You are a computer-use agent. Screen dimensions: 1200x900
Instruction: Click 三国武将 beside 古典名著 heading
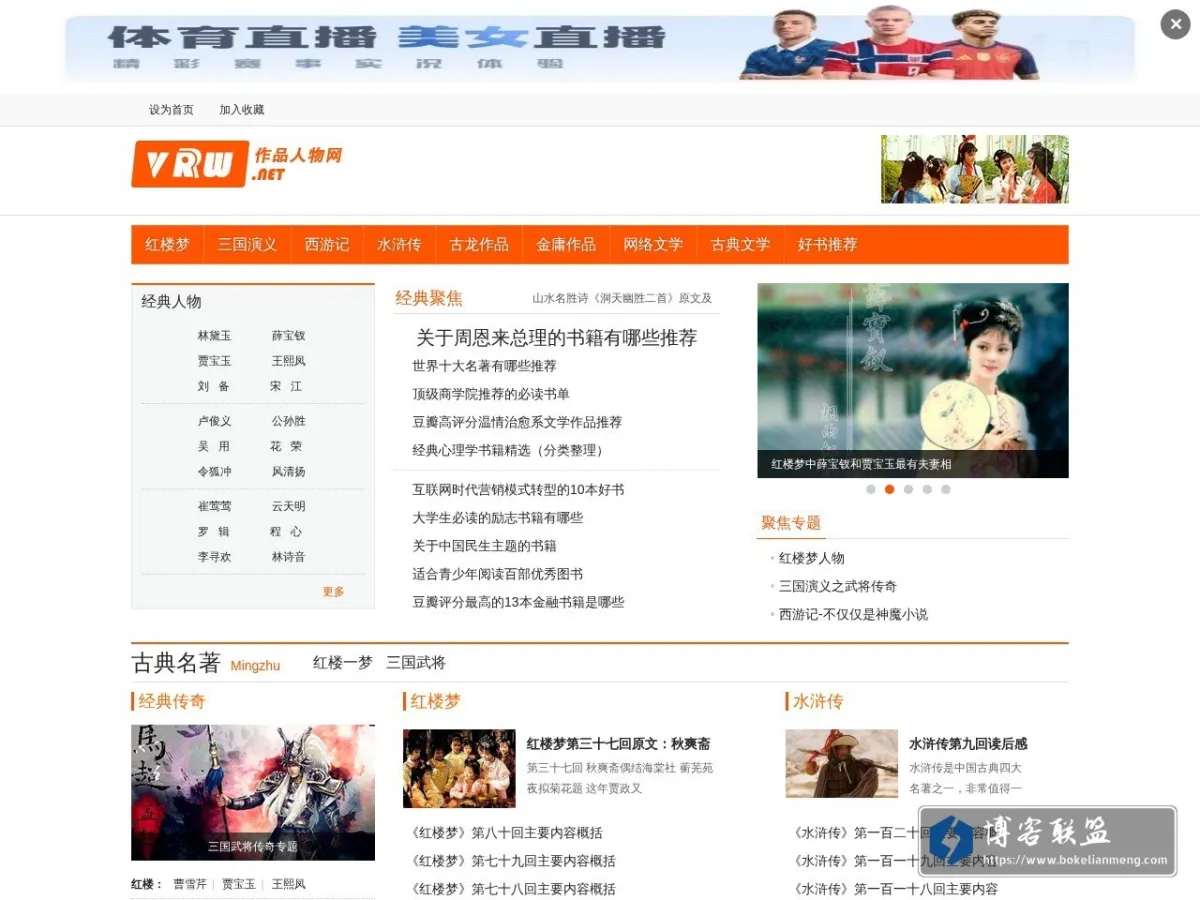416,662
